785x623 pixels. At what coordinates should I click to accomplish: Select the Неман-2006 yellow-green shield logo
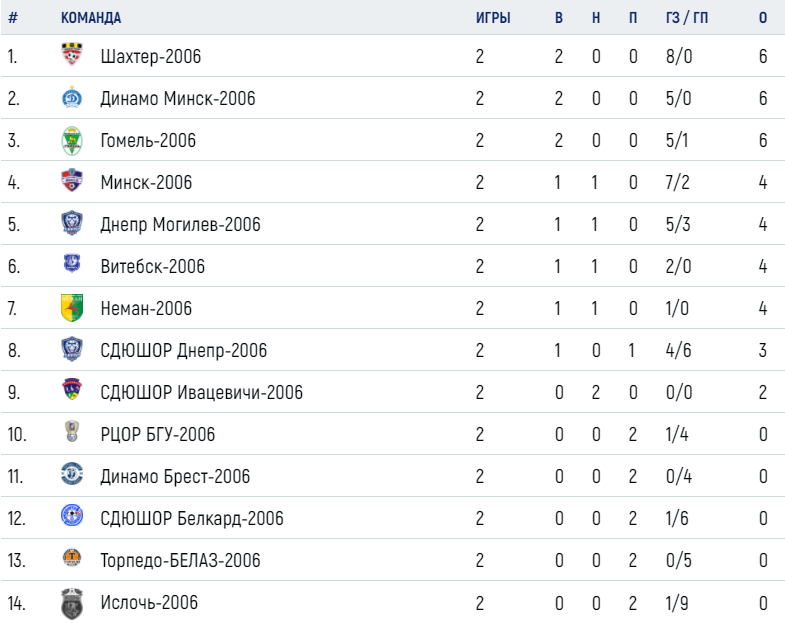tap(72, 307)
